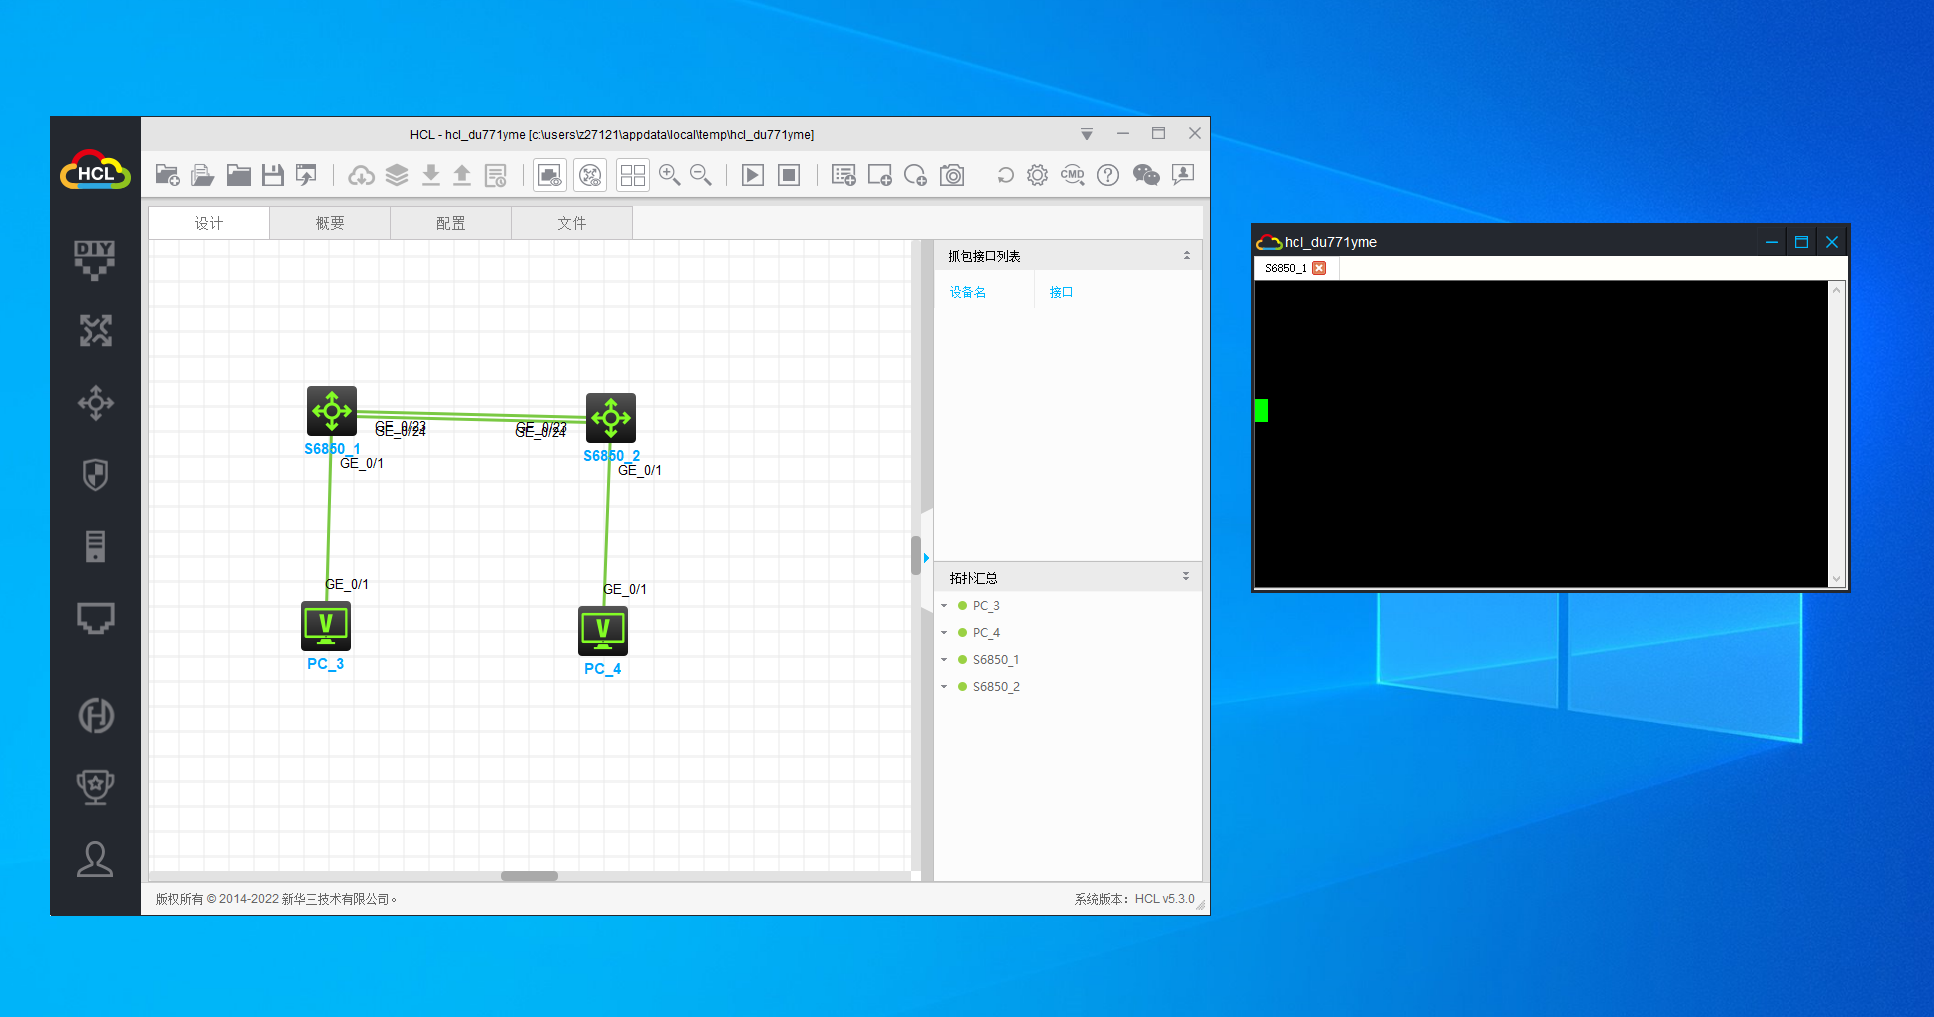The width and height of the screenshot is (1934, 1017).
Task: Open the settings gear icon
Action: click(1037, 175)
